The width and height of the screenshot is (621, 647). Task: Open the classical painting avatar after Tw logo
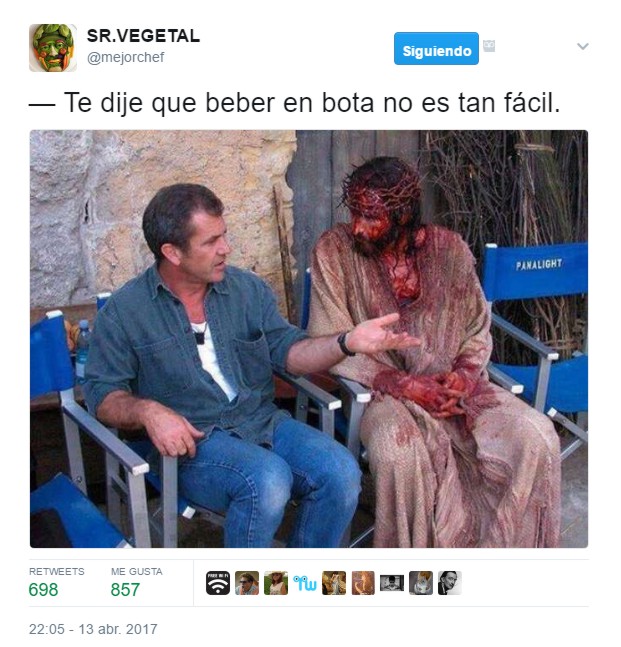[334, 583]
